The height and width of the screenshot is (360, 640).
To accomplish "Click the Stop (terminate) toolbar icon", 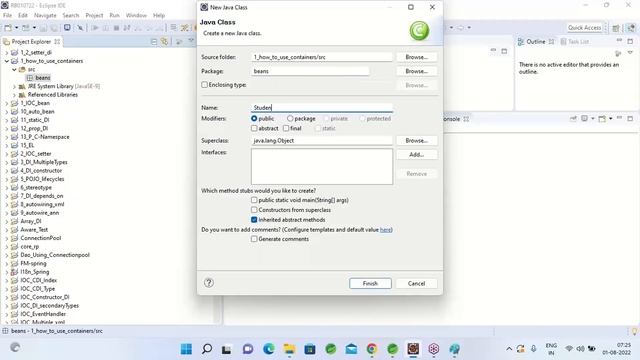I will pos(116,28).
